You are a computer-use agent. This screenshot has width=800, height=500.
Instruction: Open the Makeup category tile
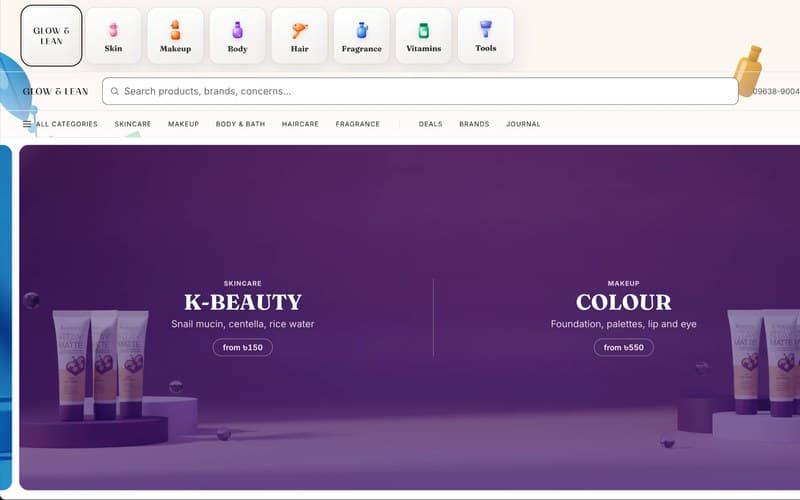coord(175,36)
